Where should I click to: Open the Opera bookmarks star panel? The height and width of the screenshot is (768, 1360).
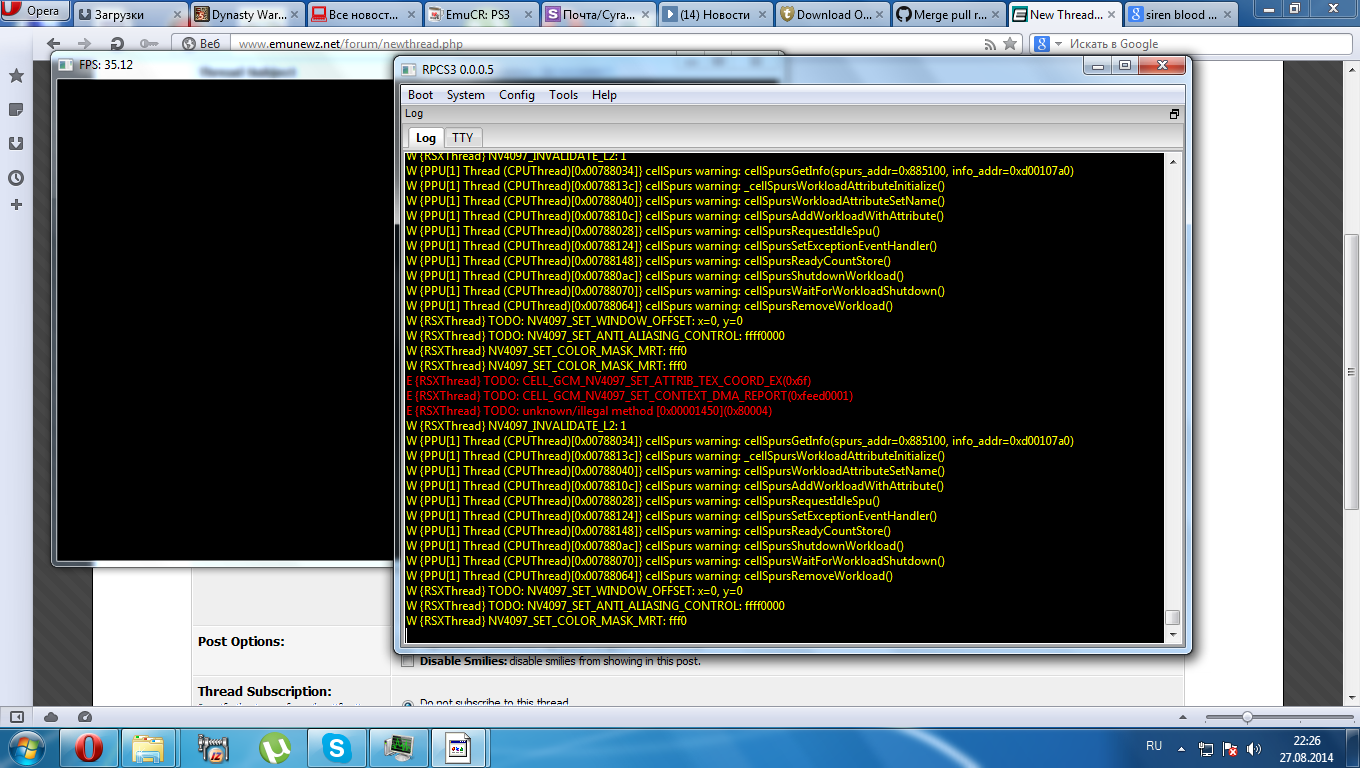click(x=16, y=76)
